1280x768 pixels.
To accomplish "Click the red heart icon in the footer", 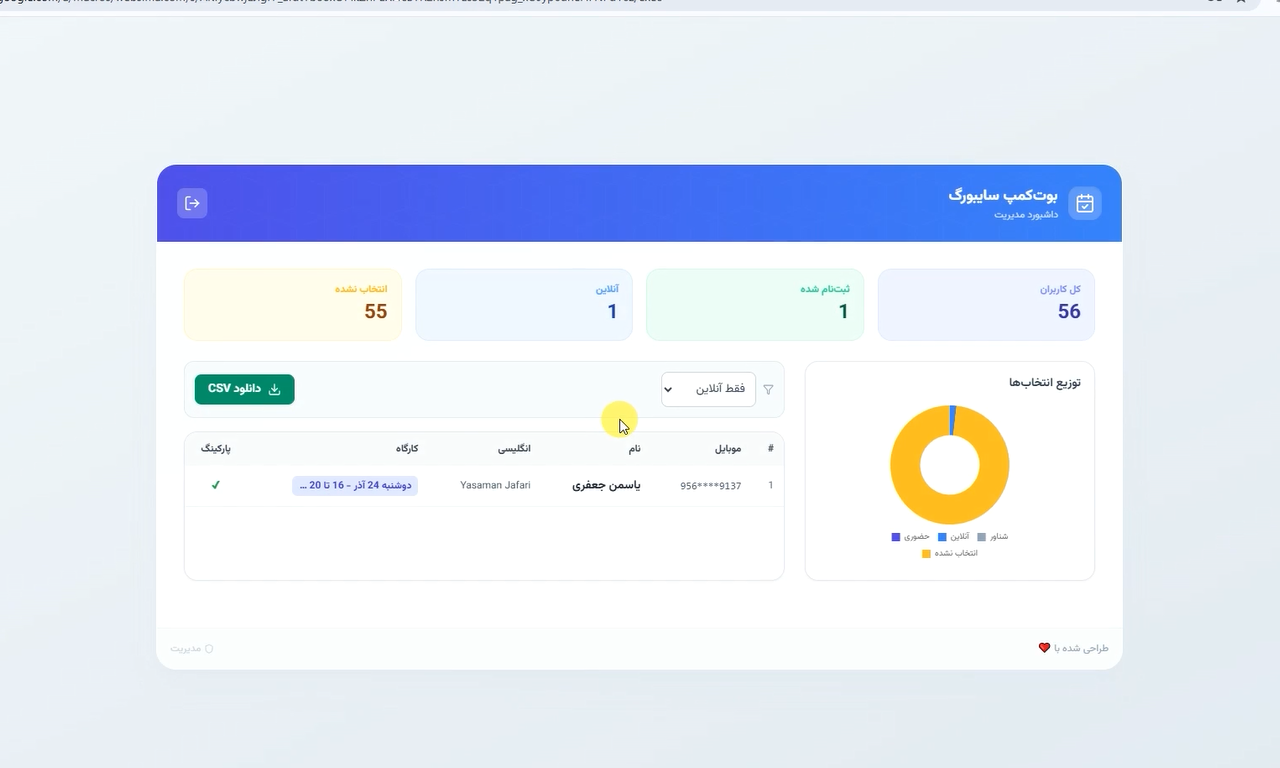I will click(1044, 648).
